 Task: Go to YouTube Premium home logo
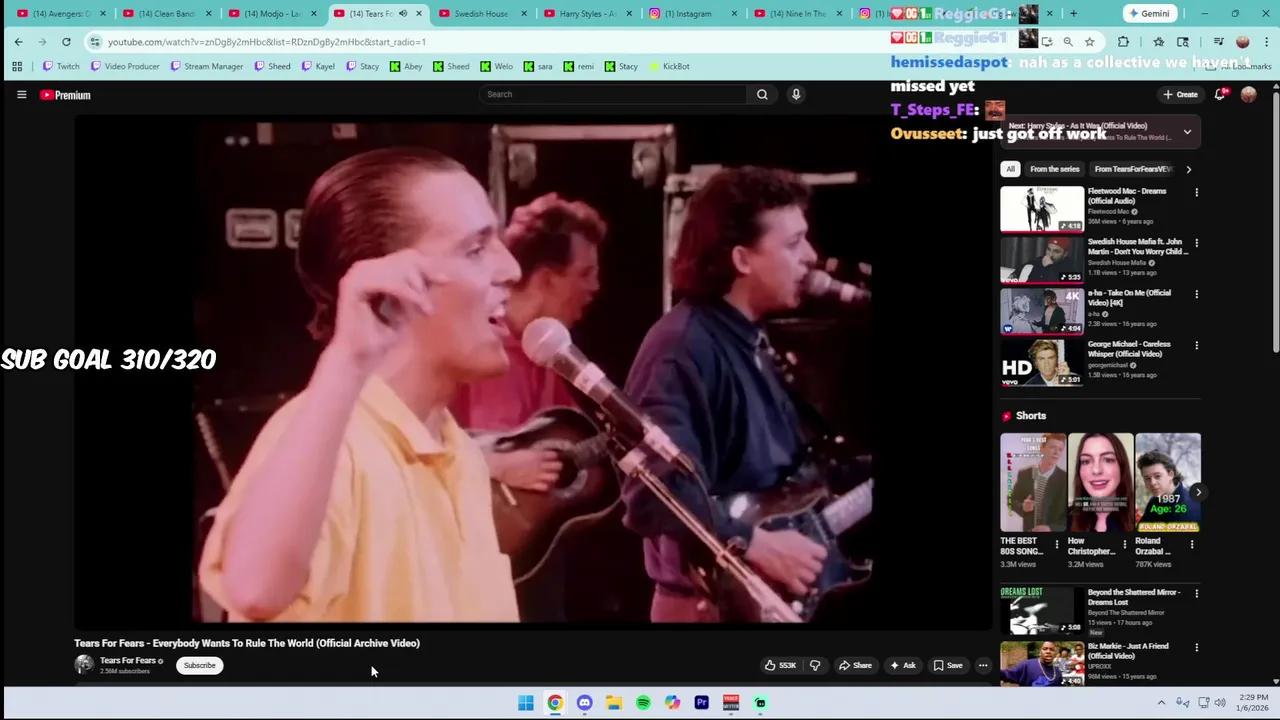[x=65, y=95]
